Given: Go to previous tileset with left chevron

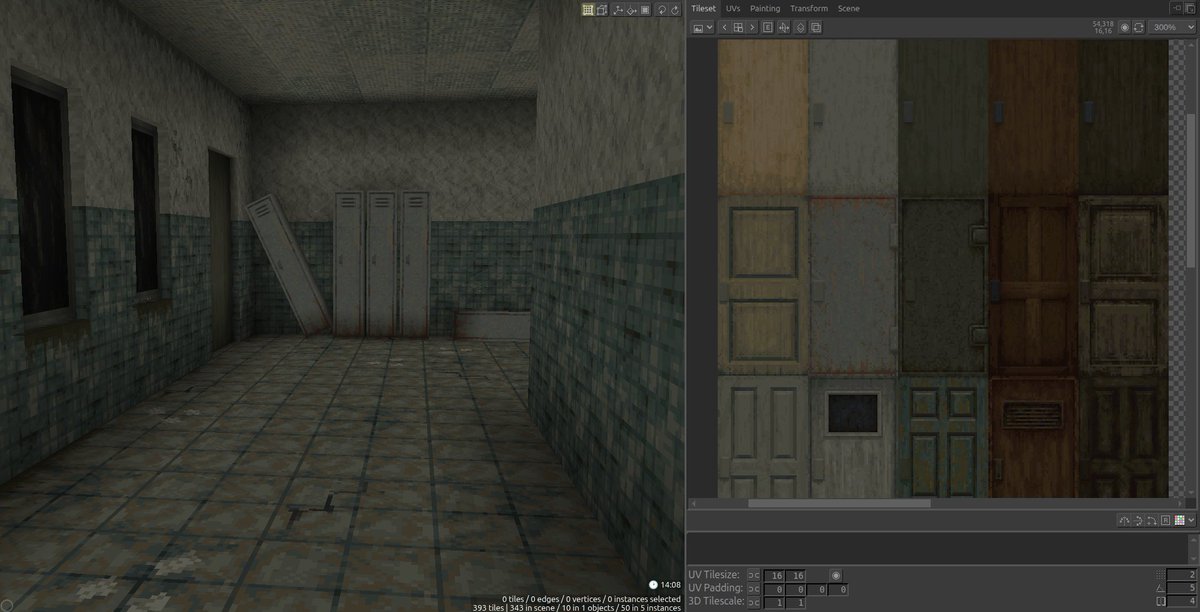Looking at the screenshot, I should tap(724, 28).
